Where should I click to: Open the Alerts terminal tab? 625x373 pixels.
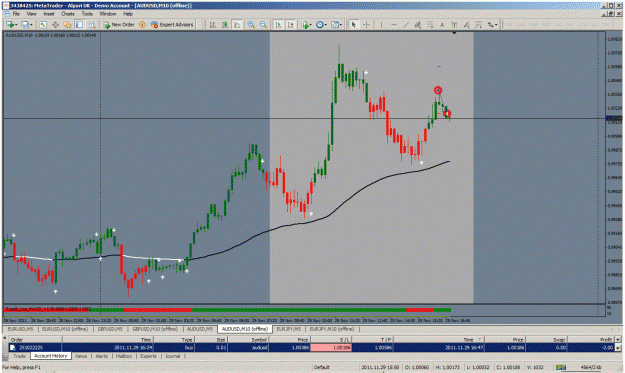coord(102,356)
